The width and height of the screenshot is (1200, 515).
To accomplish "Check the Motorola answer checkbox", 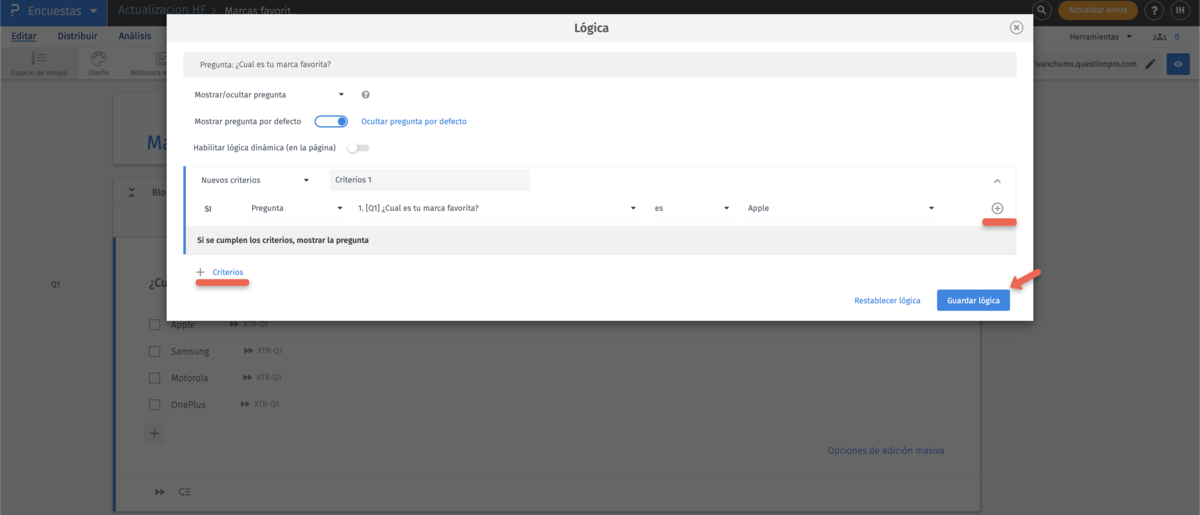I will pos(155,378).
